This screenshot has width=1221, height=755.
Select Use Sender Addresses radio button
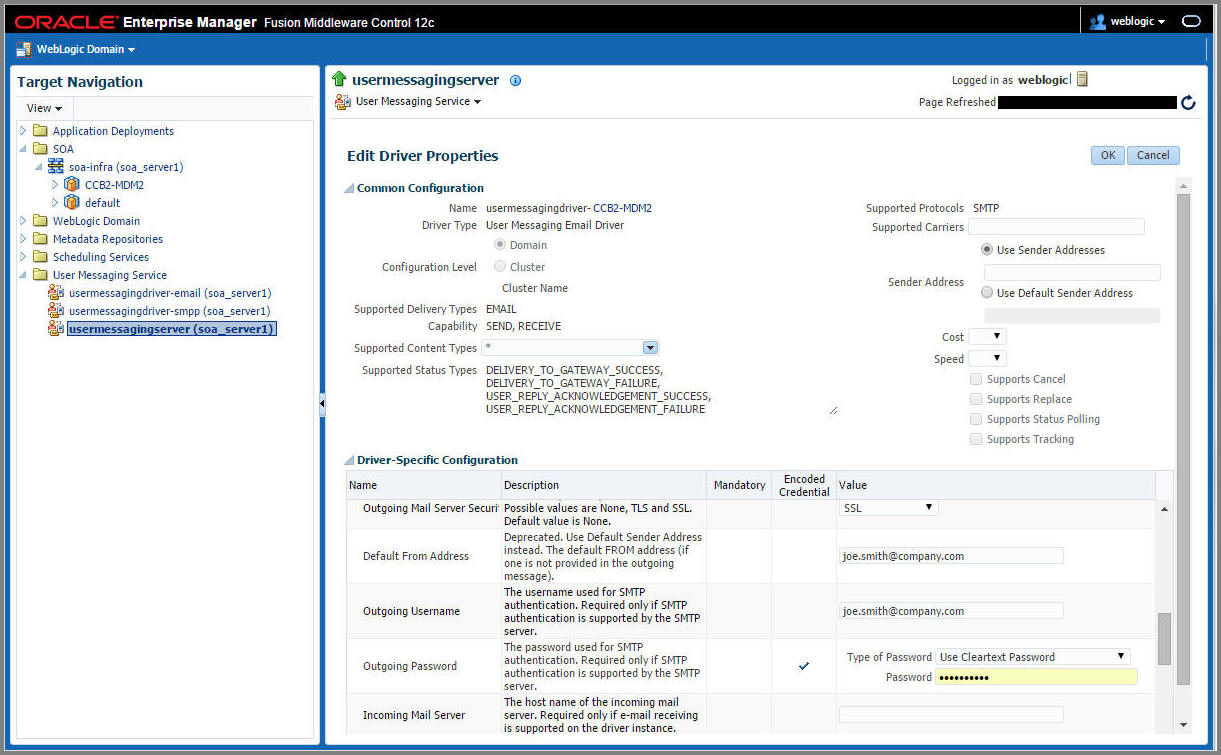point(988,250)
